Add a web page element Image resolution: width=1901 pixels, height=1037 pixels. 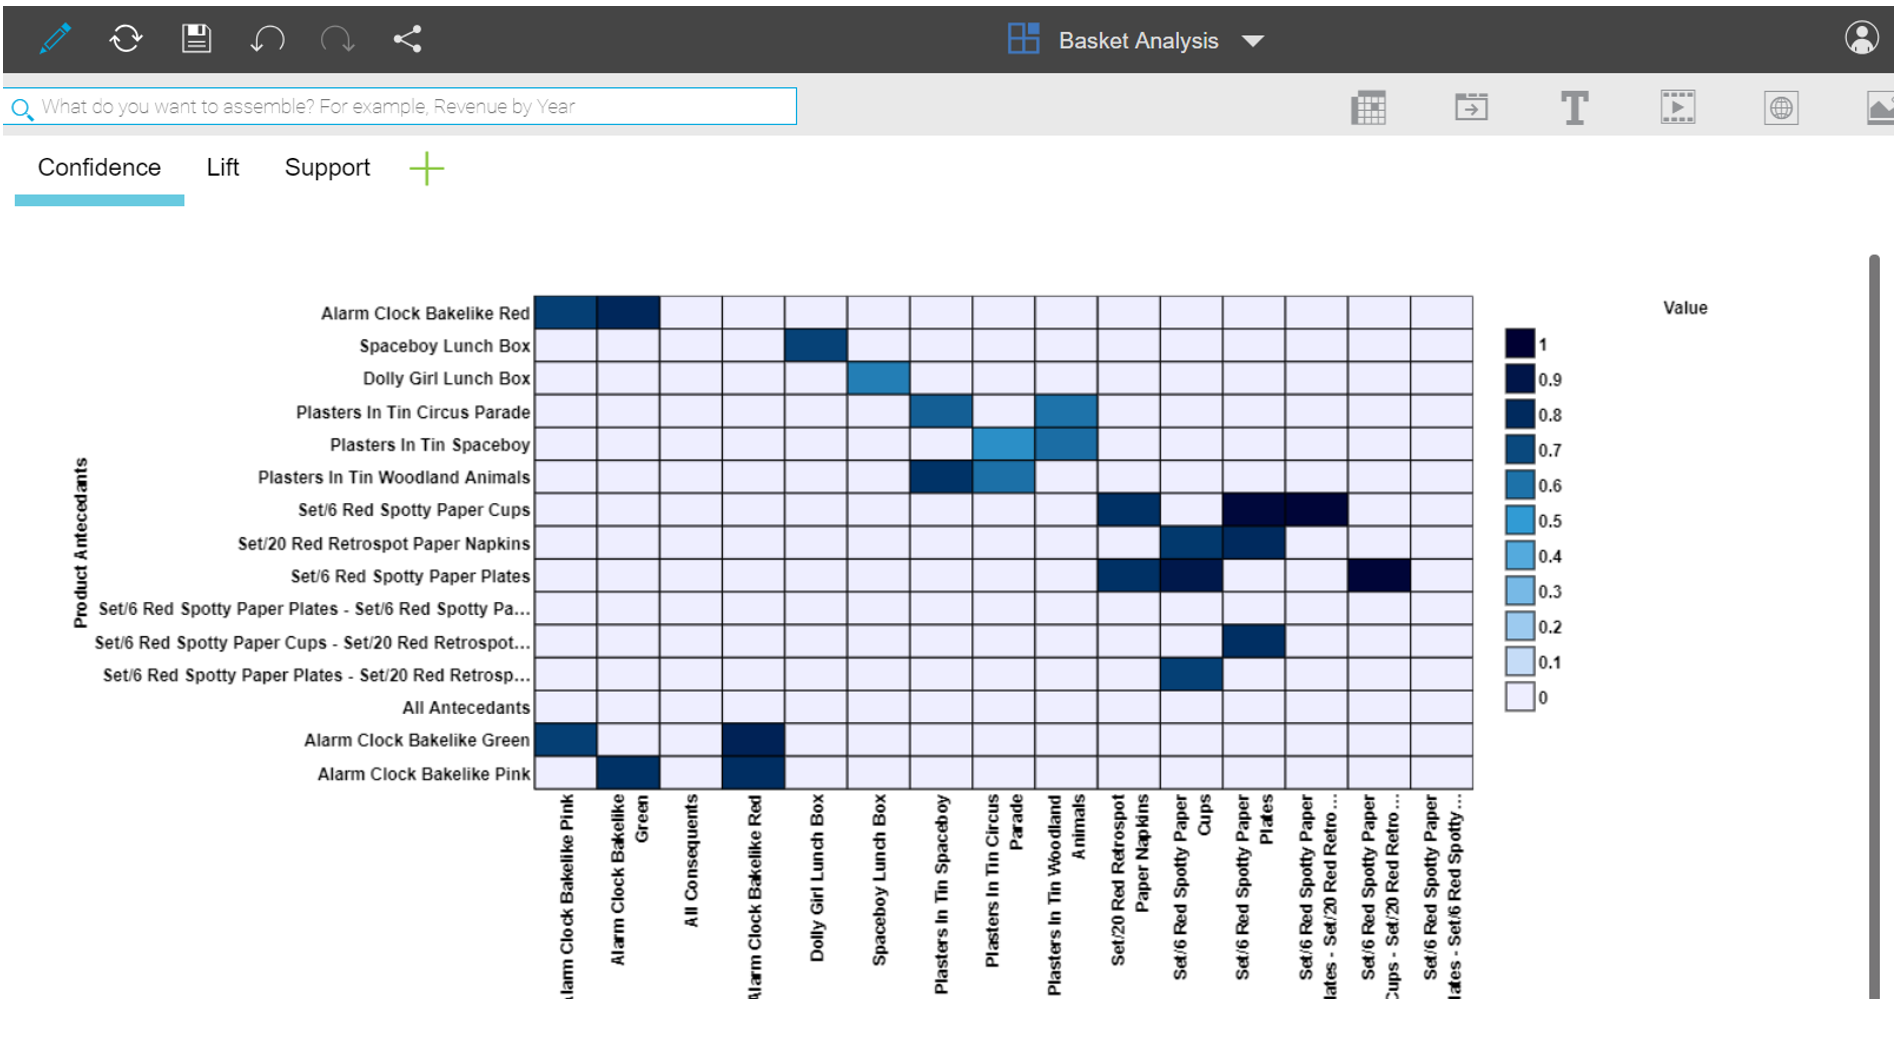(1781, 107)
